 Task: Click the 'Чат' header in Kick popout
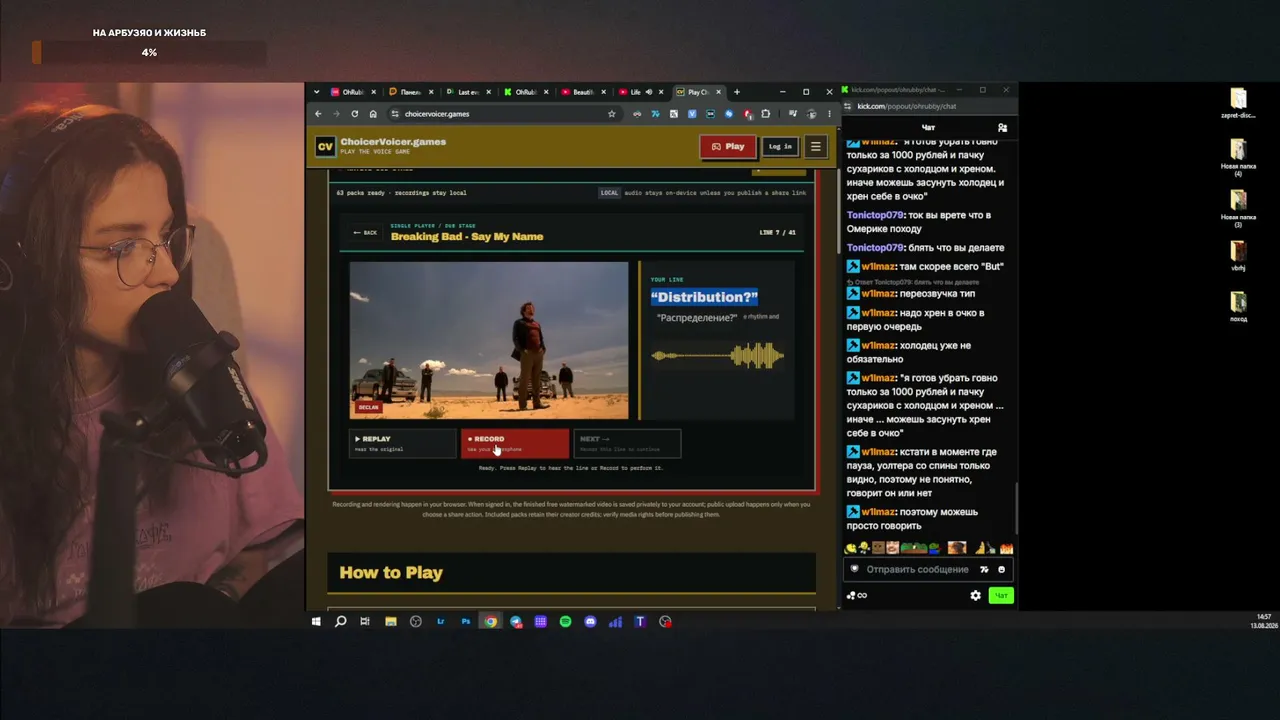click(928, 128)
